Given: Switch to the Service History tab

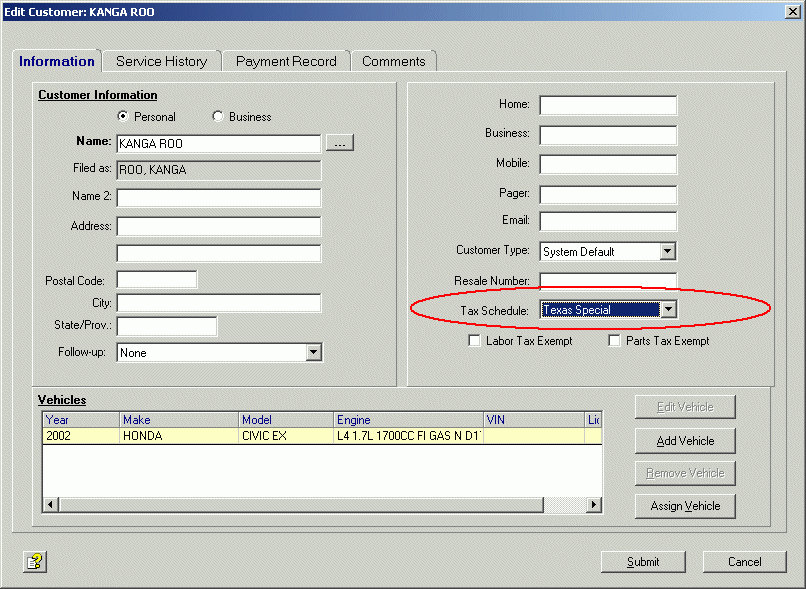Looking at the screenshot, I should 161,61.
